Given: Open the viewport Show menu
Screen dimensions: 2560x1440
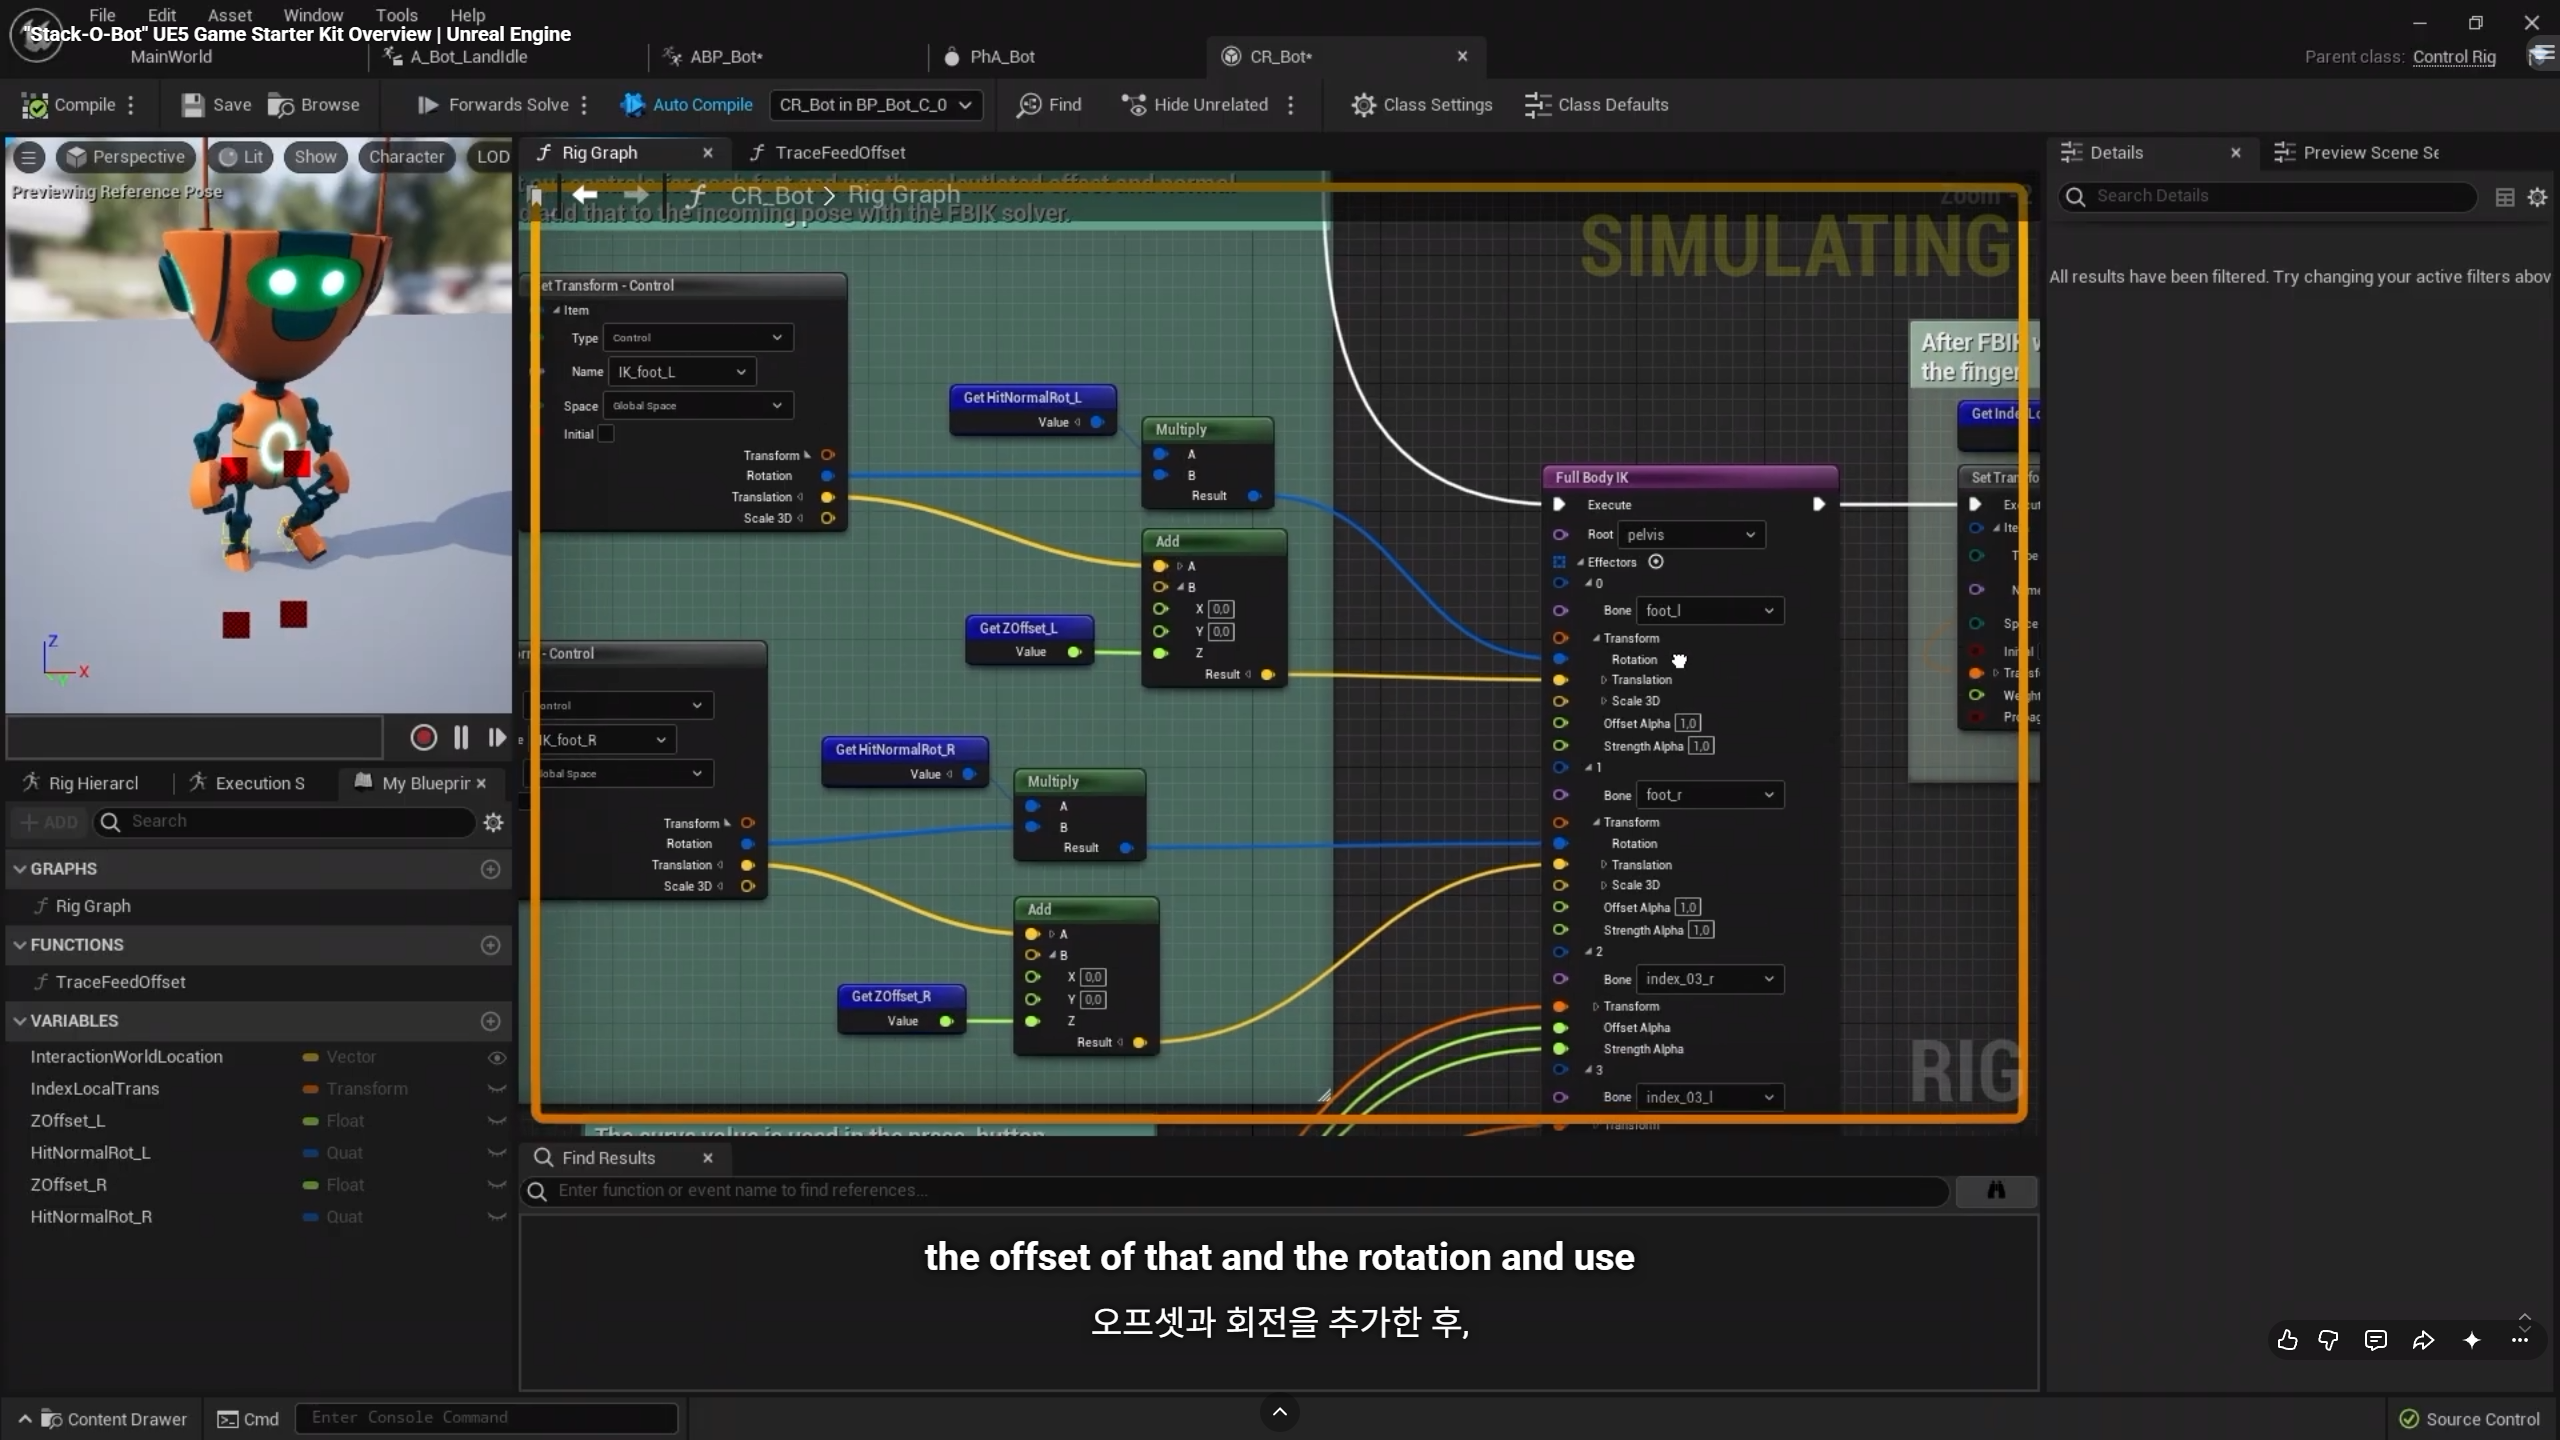Looking at the screenshot, I should 315,157.
